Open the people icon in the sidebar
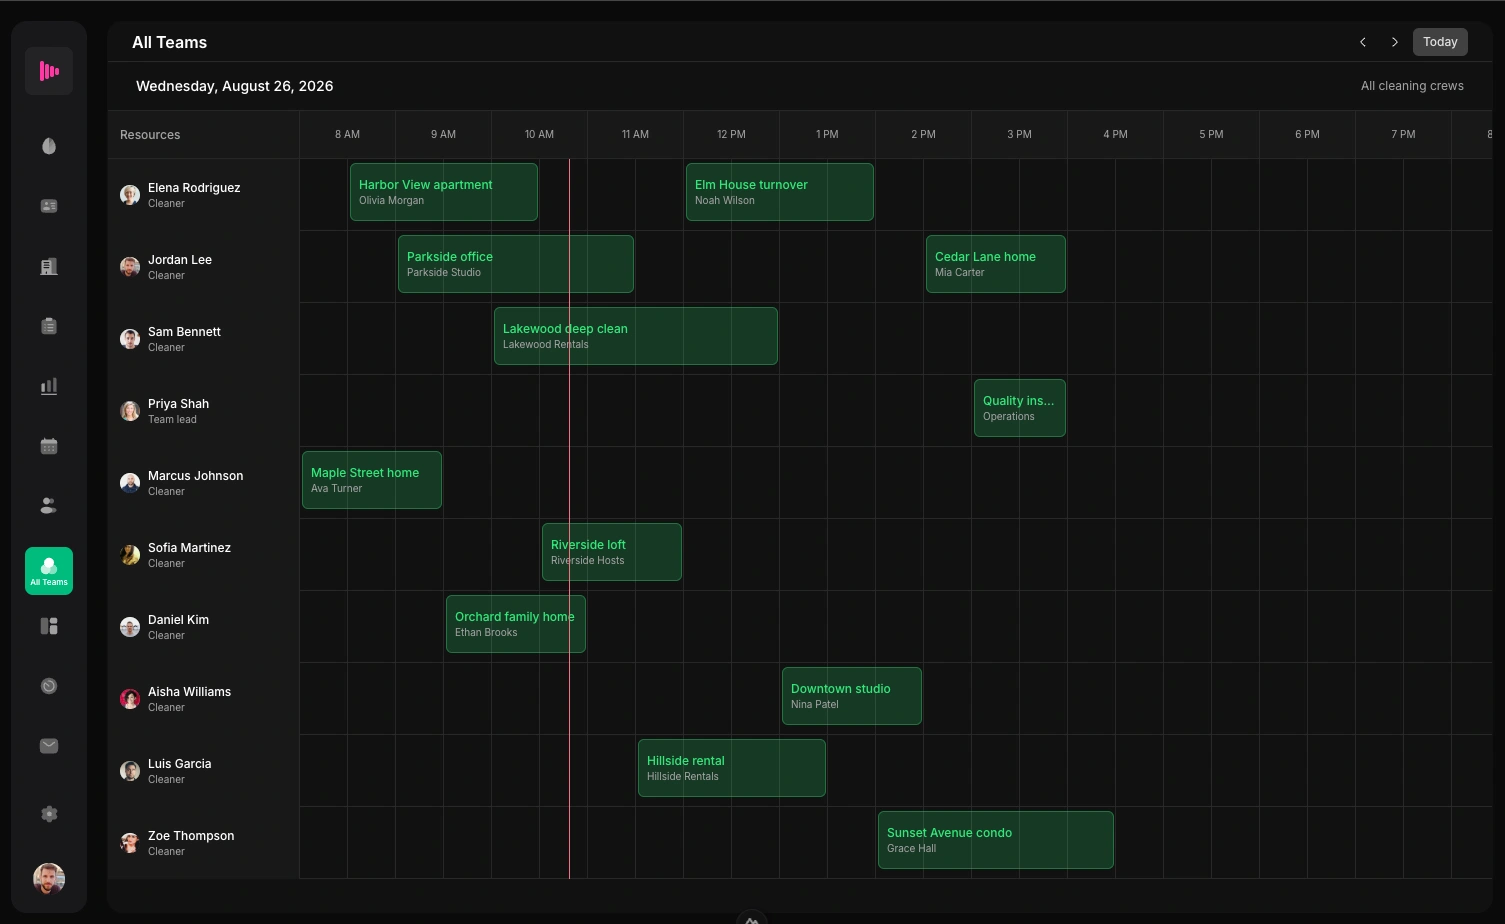 click(x=49, y=506)
